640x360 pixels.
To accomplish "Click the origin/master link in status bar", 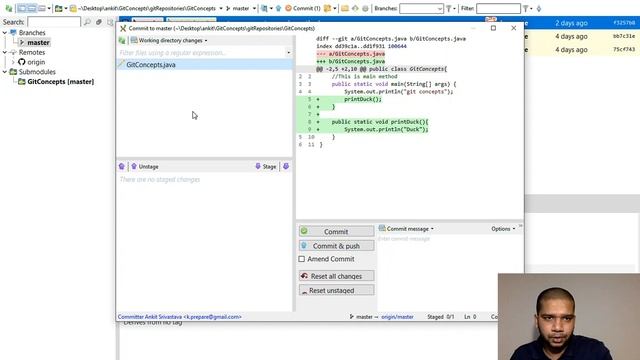I will [397, 317].
